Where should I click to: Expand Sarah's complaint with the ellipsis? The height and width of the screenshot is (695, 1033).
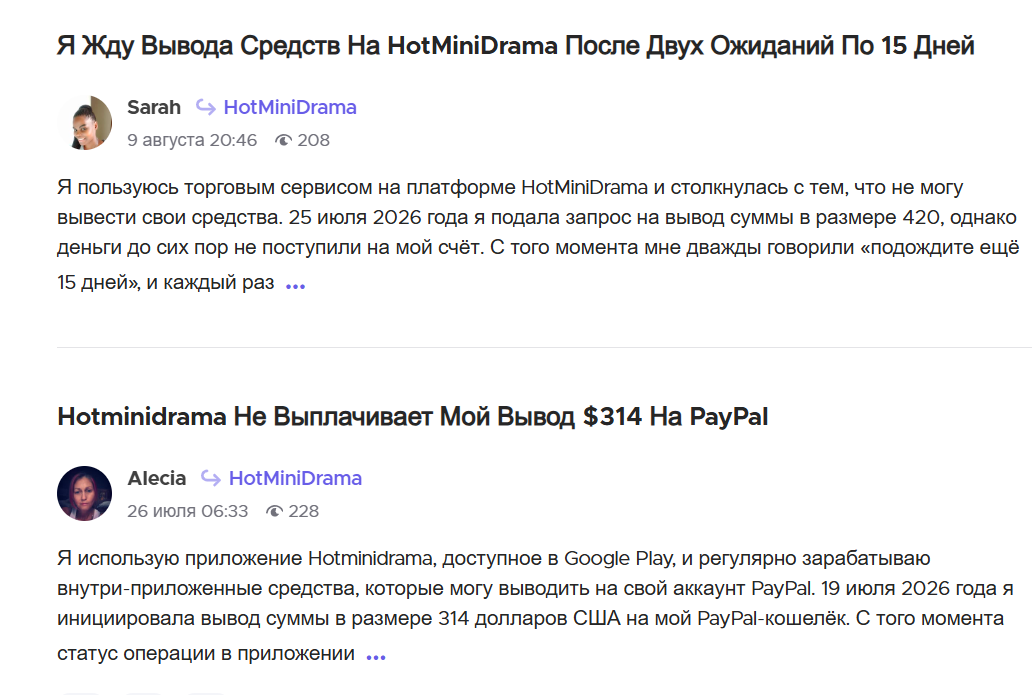(x=295, y=286)
